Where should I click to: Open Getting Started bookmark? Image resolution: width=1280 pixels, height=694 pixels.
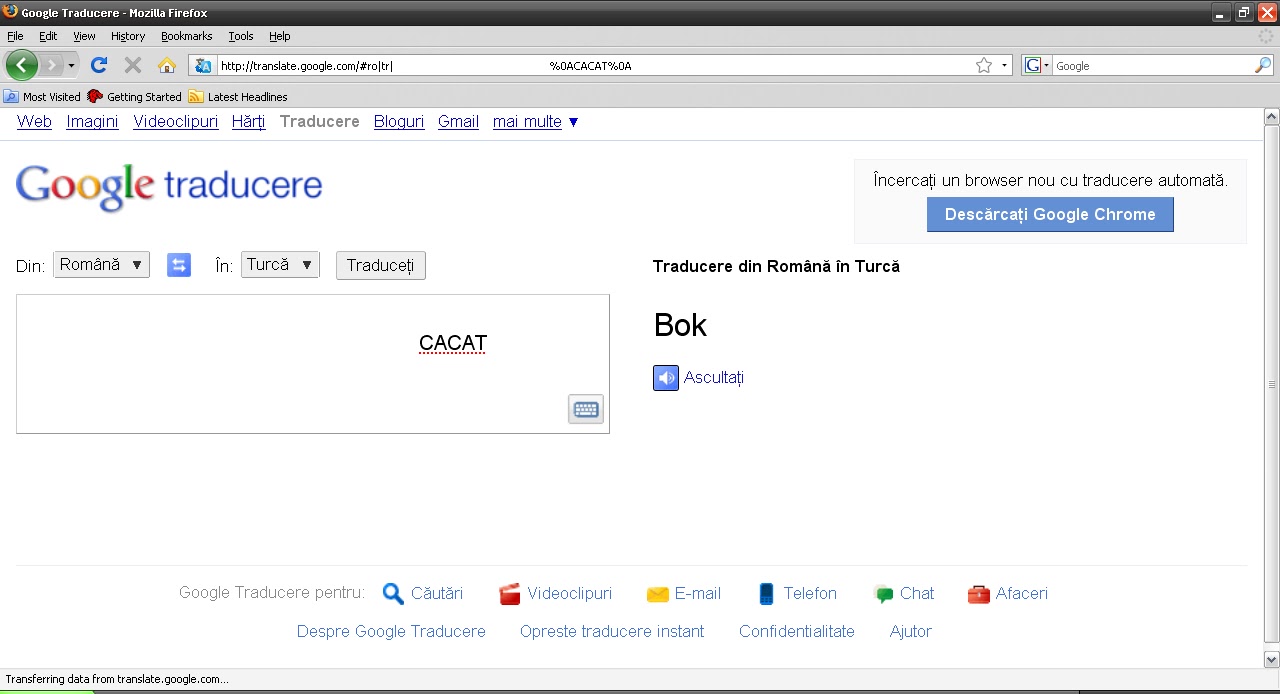pos(135,97)
